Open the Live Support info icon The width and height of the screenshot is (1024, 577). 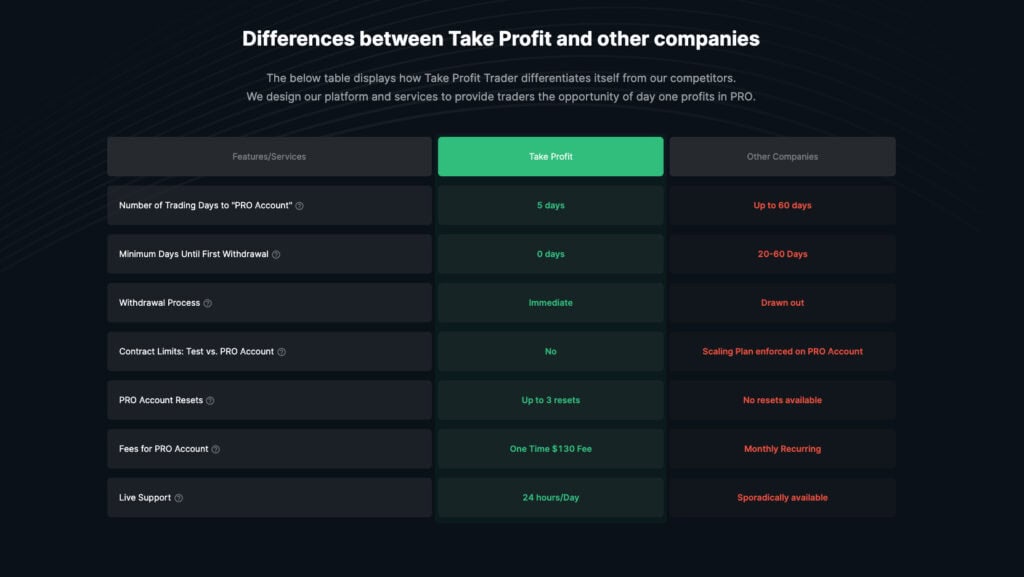[x=179, y=498]
